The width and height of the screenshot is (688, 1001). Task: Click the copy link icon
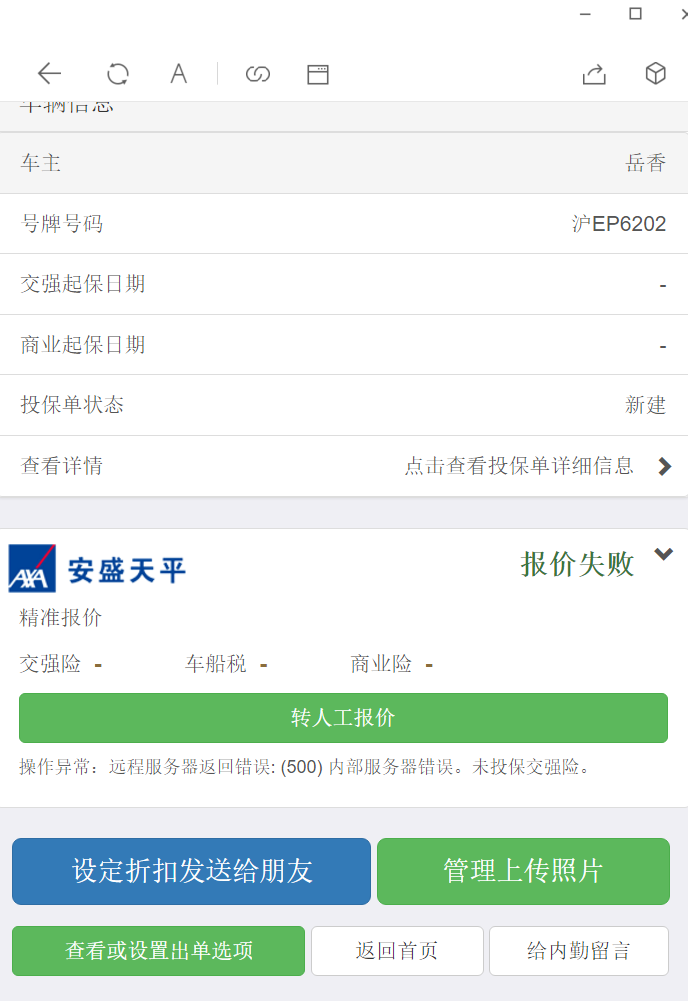258,73
